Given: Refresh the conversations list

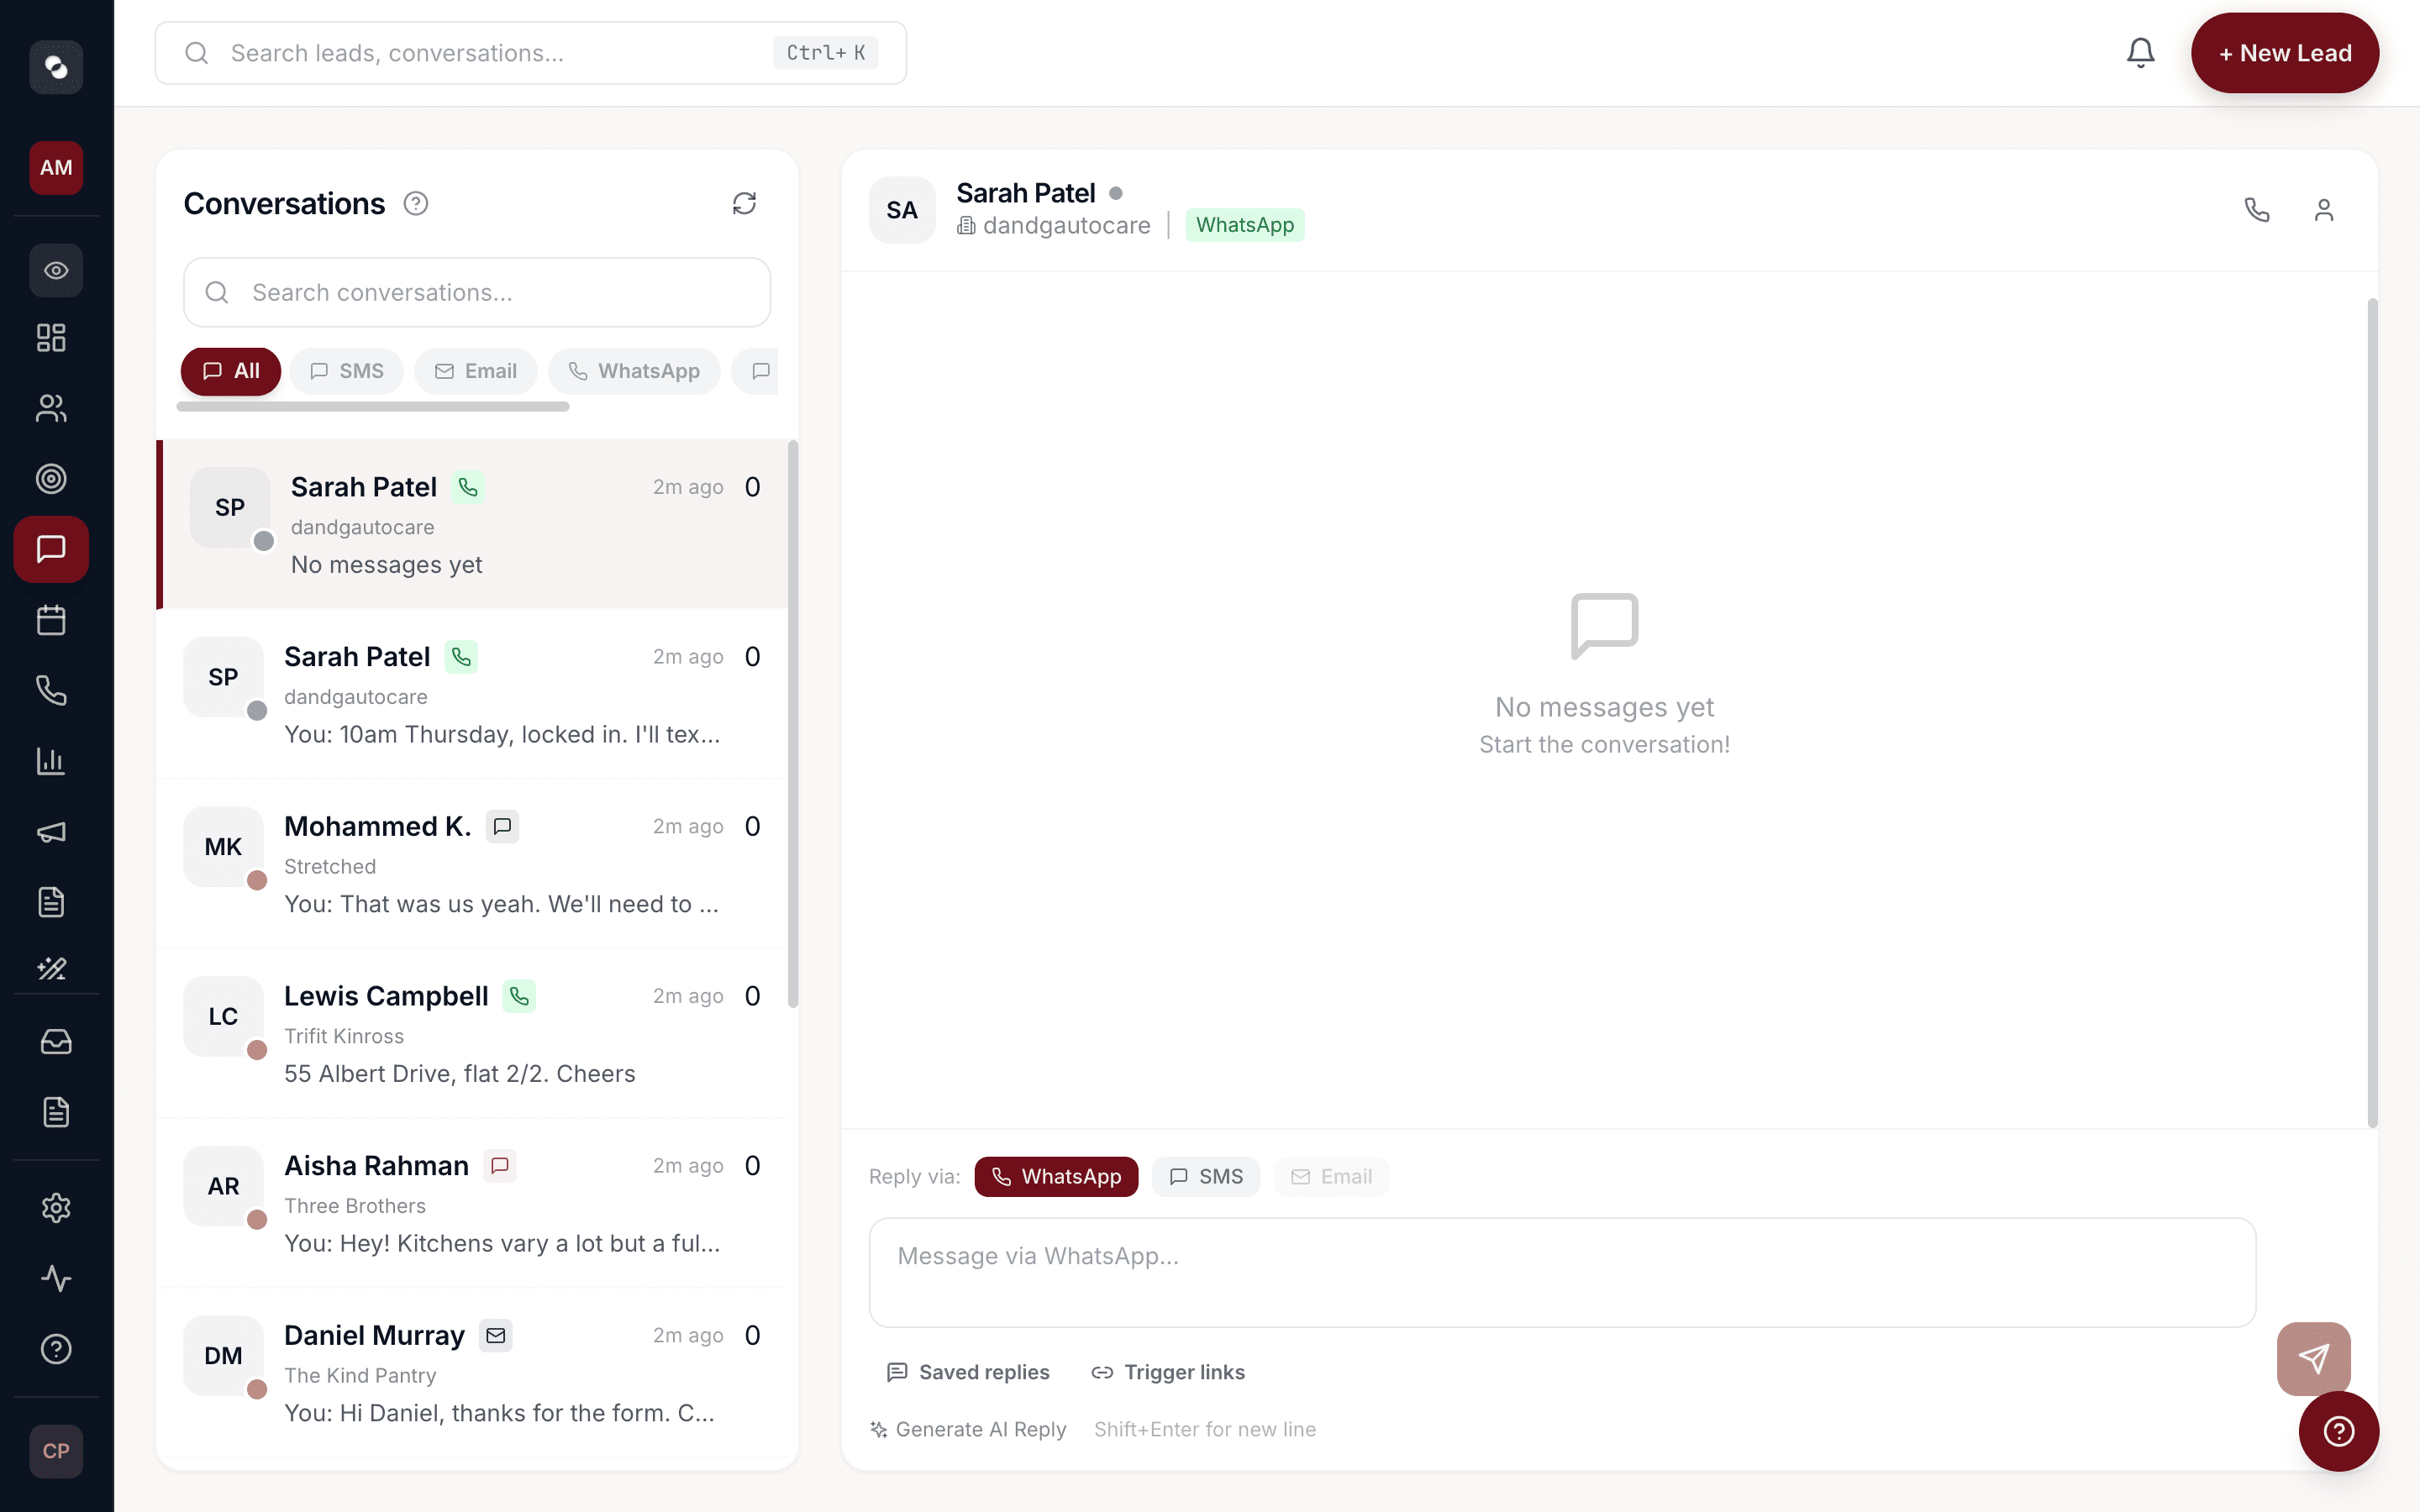Looking at the screenshot, I should (744, 203).
